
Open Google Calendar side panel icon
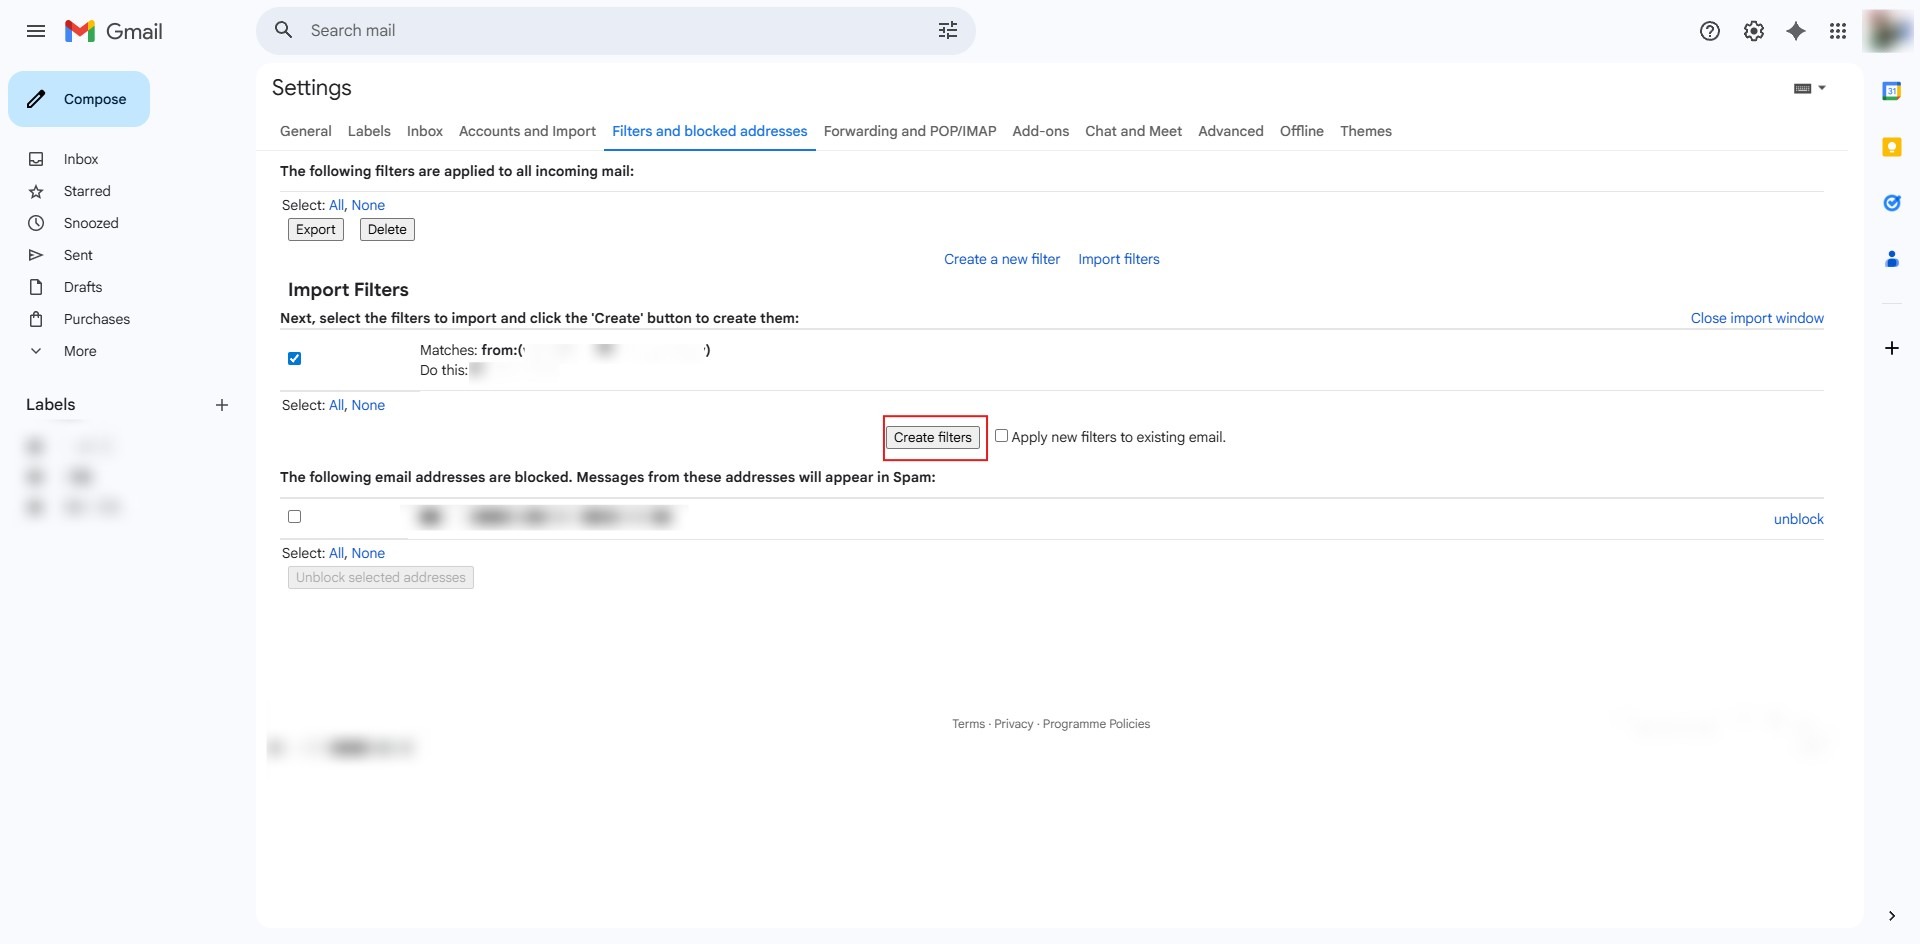[x=1891, y=91]
